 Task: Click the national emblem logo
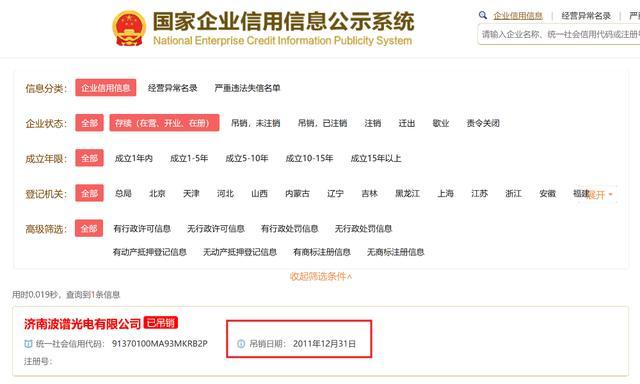tap(129, 28)
